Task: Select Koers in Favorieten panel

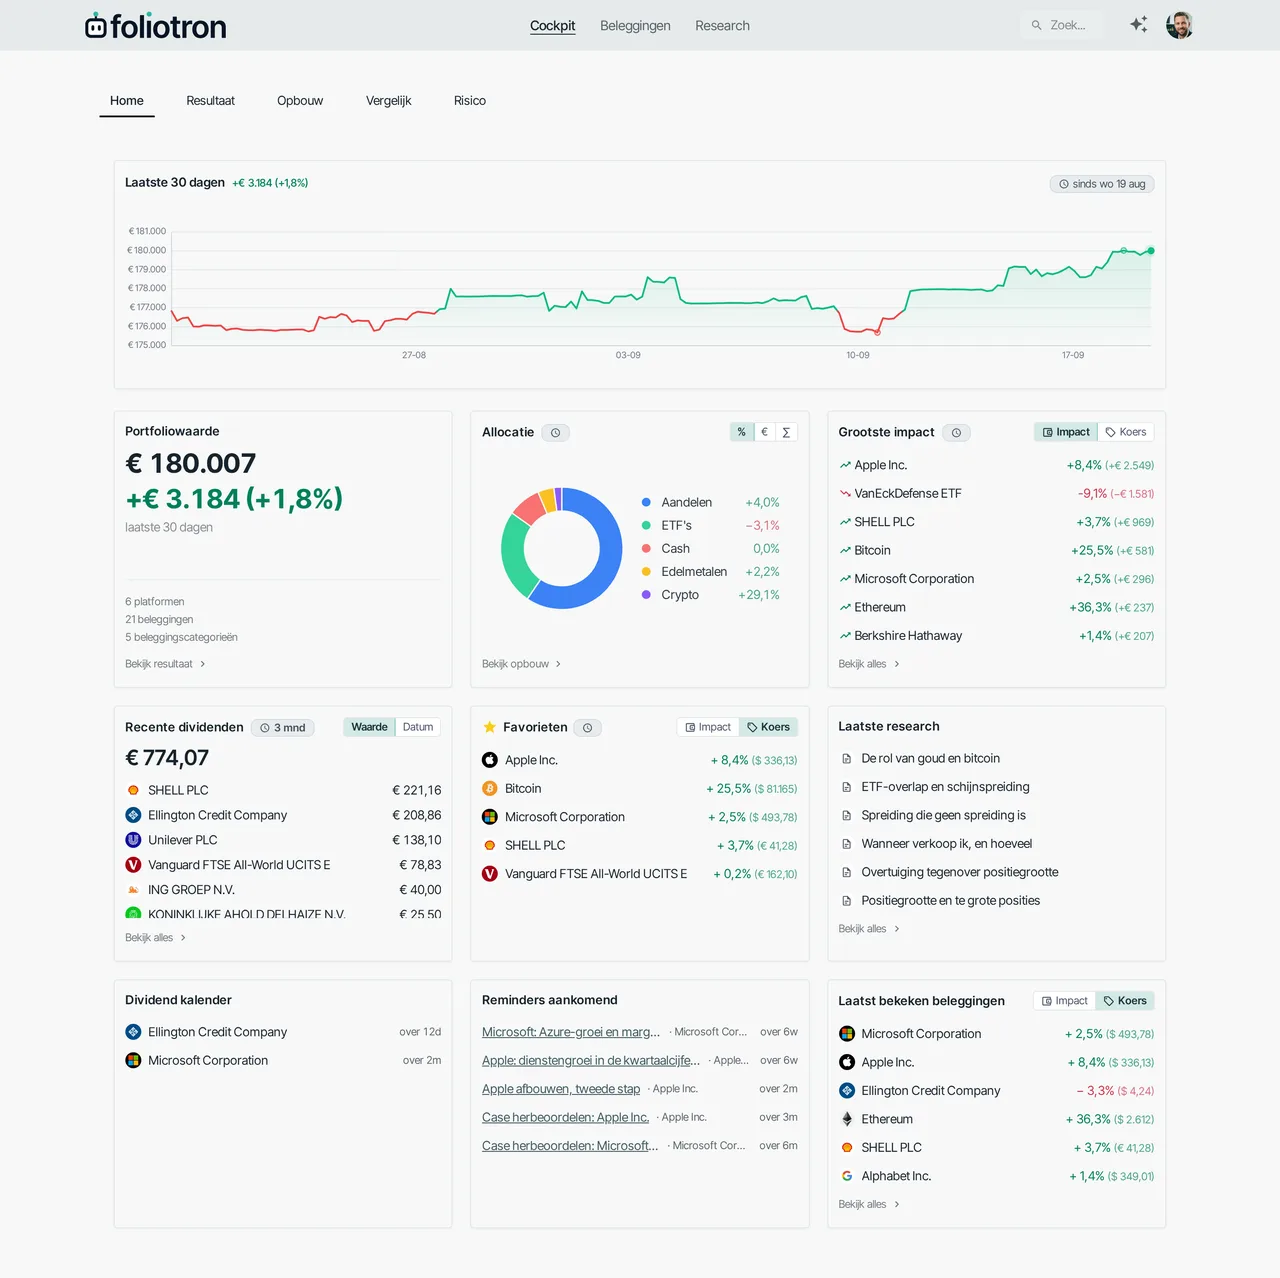Action: pyautogui.click(x=769, y=727)
